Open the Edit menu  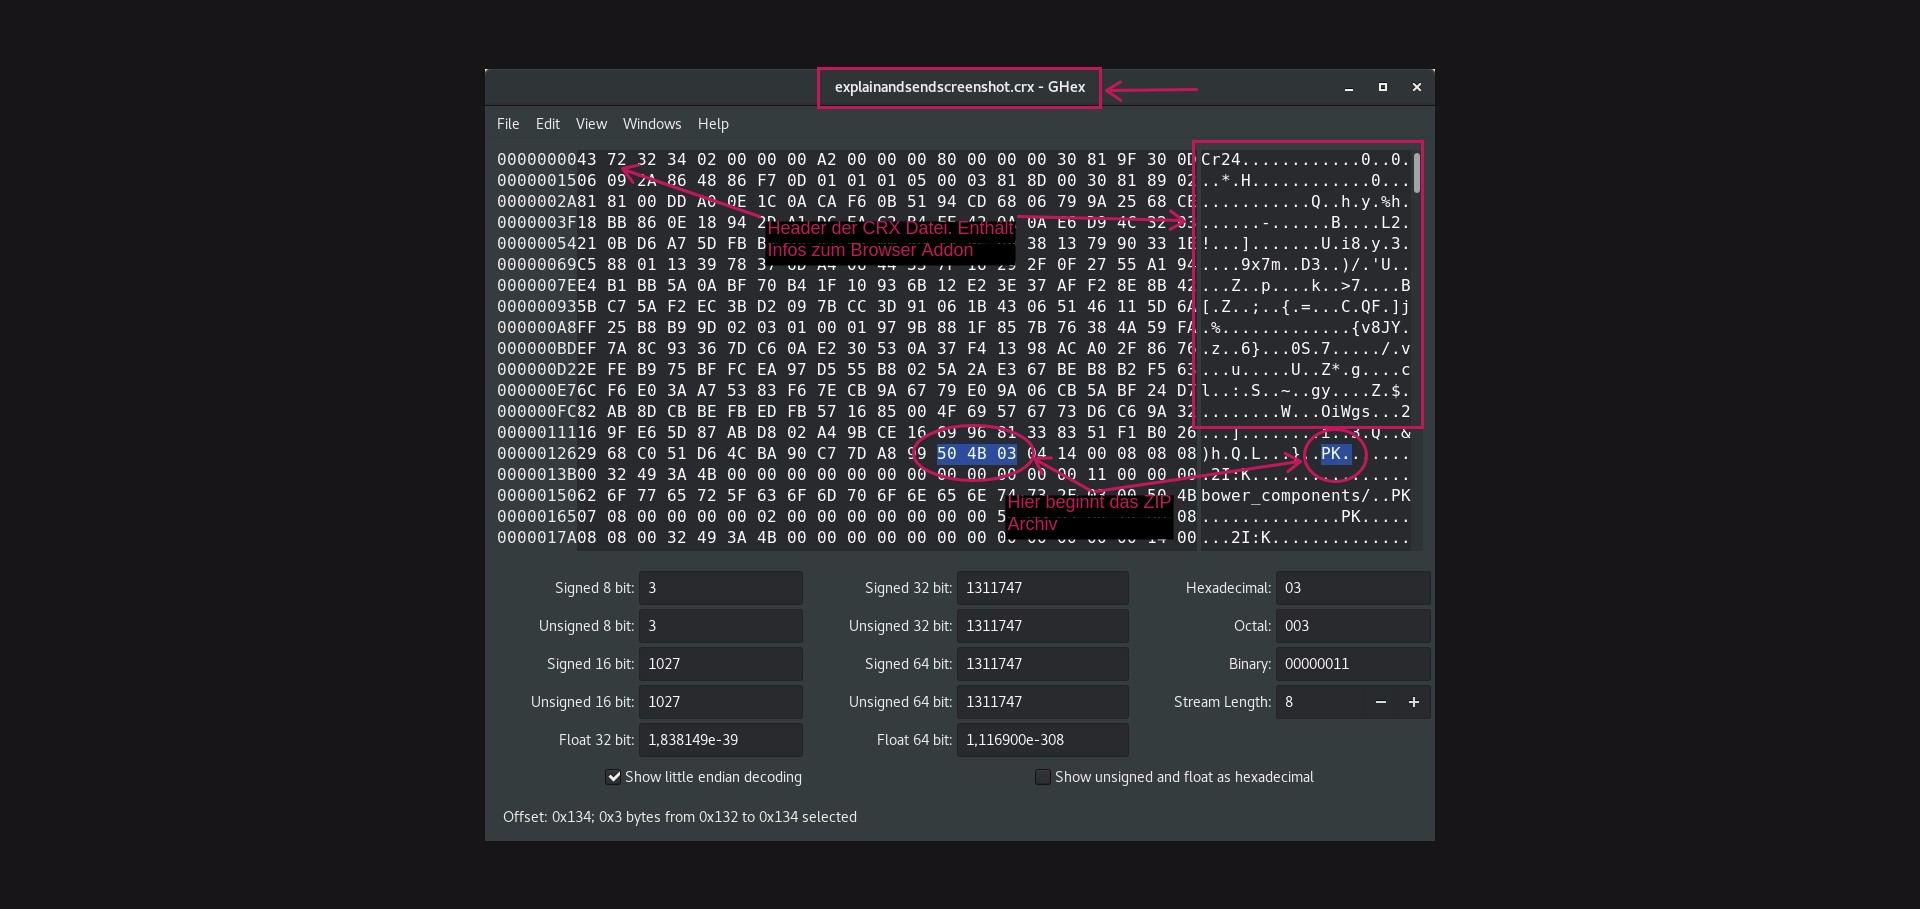pos(547,124)
